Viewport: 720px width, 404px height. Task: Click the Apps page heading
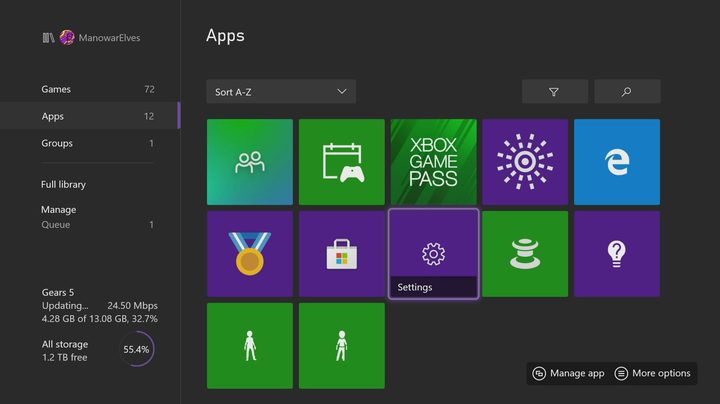point(225,36)
